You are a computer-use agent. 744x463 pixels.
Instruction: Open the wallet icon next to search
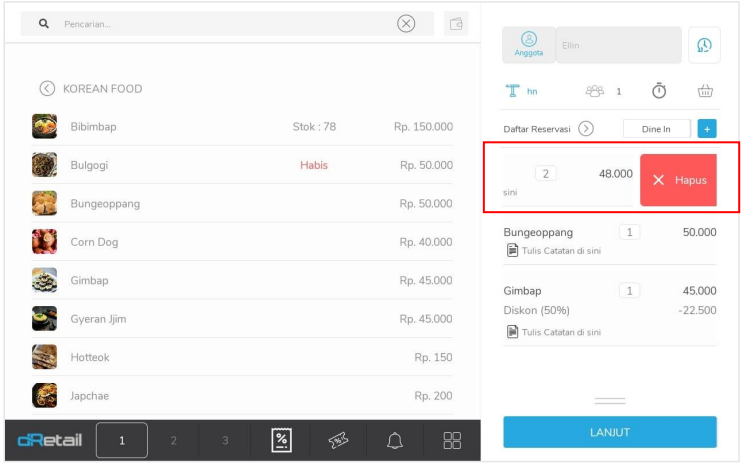(x=456, y=24)
